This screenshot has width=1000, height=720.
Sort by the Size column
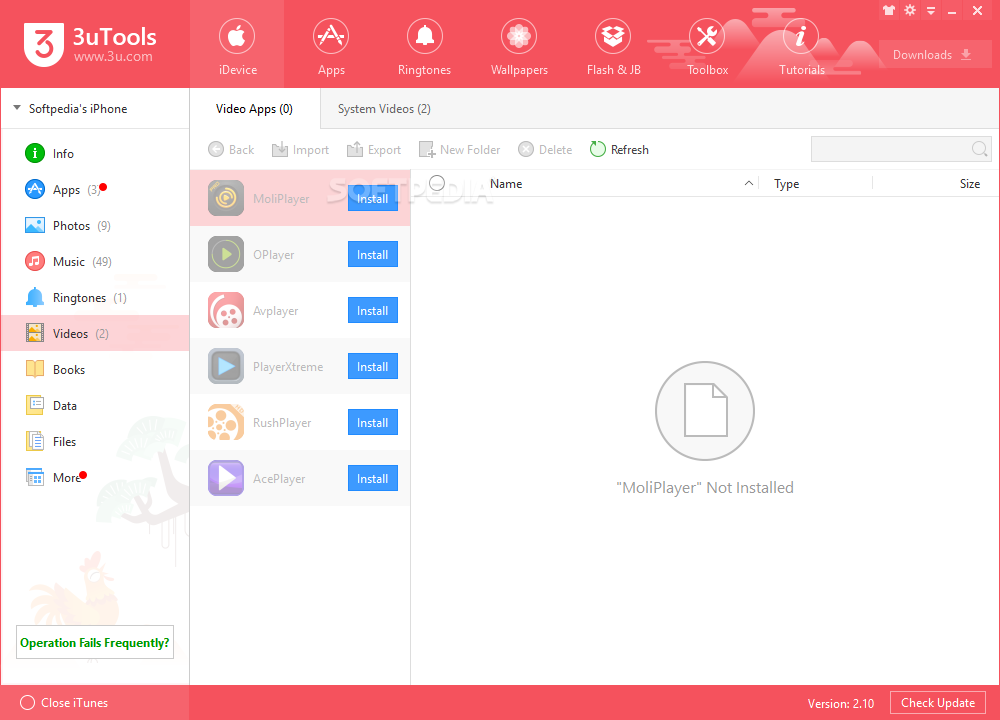coord(969,184)
